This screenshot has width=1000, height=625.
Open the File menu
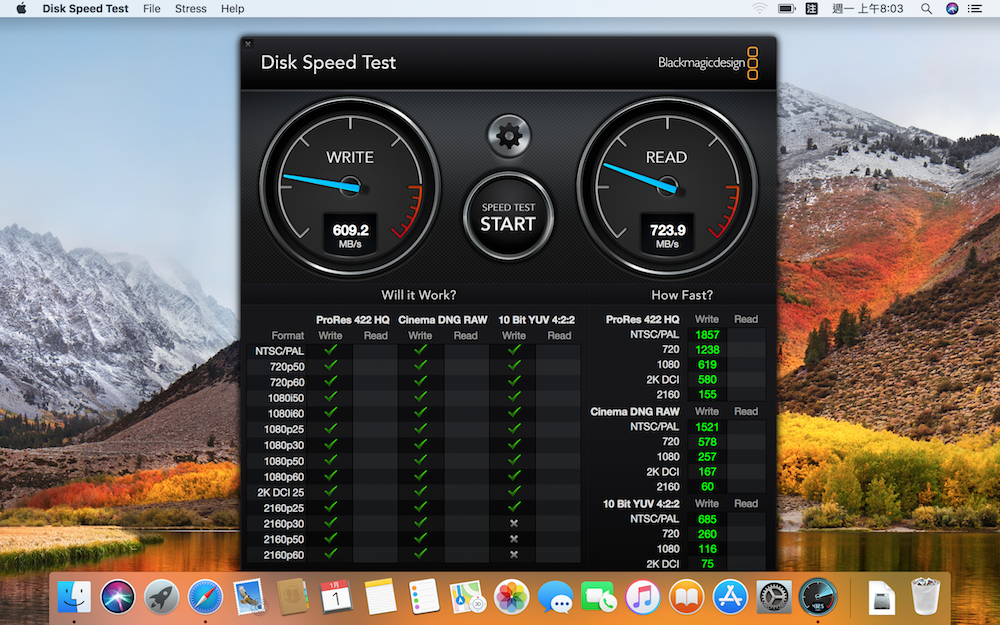151,9
